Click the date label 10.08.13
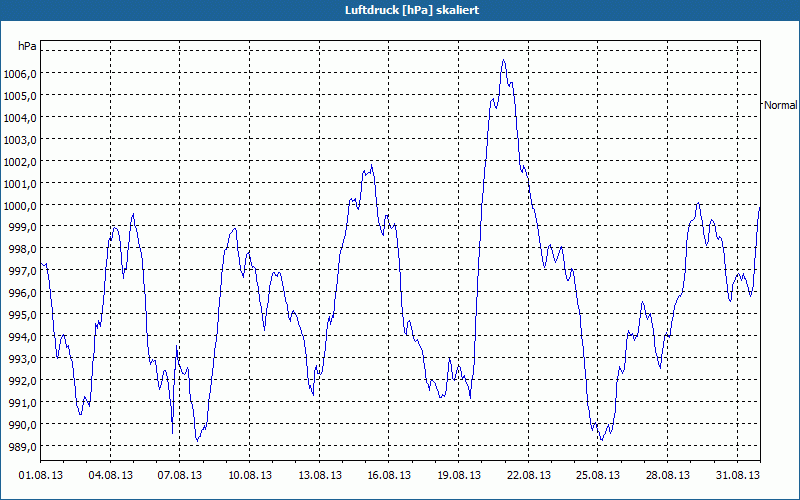The height and width of the screenshot is (500, 800). tap(249, 475)
